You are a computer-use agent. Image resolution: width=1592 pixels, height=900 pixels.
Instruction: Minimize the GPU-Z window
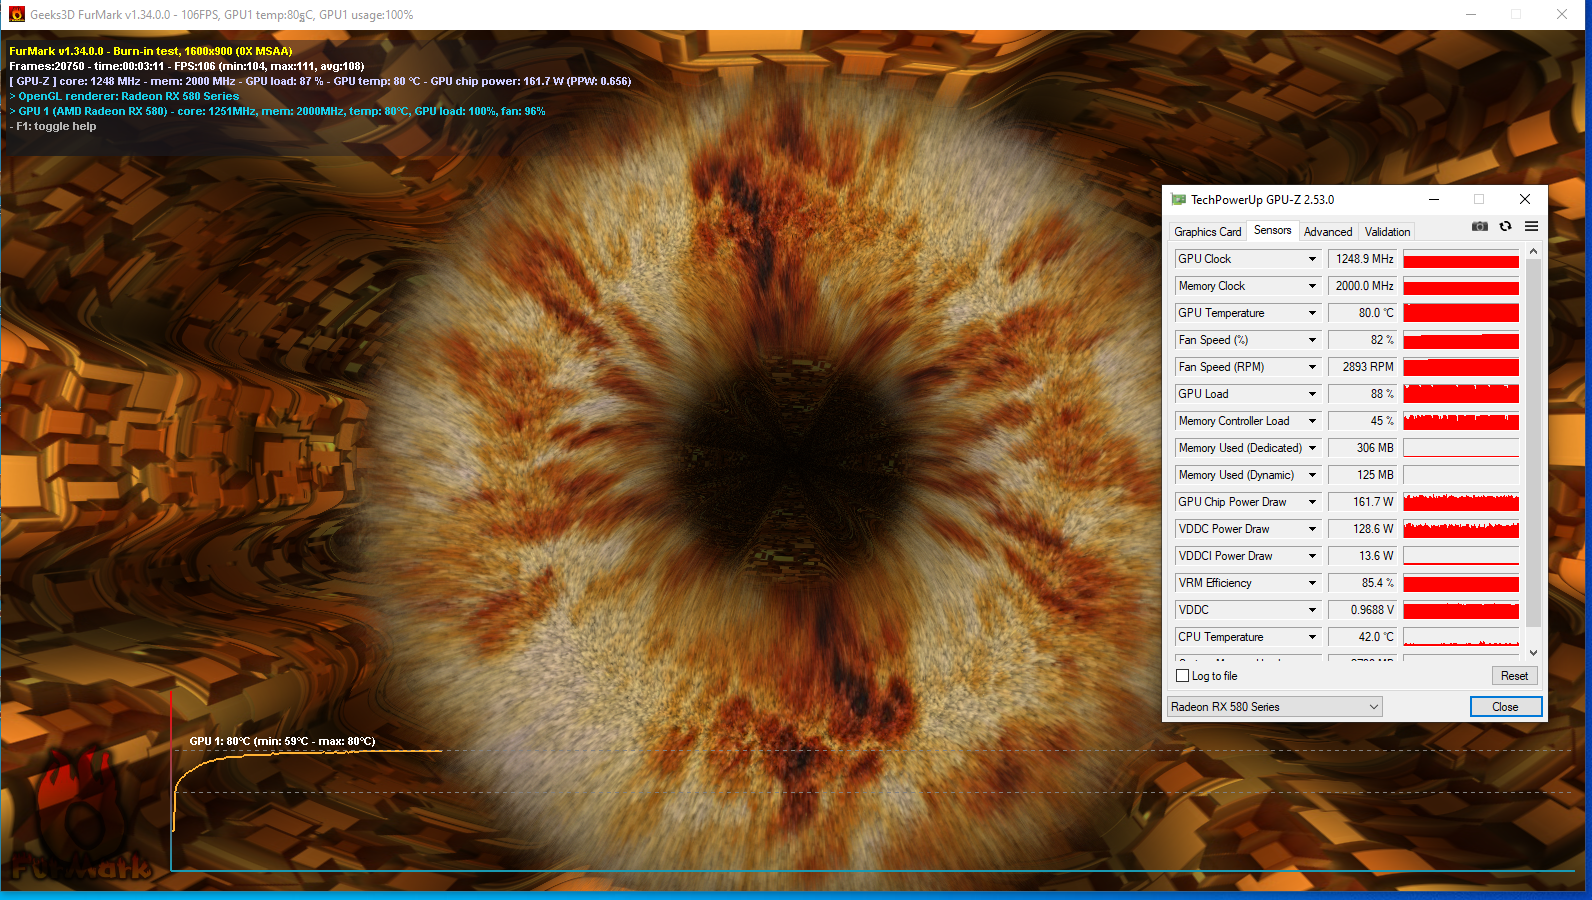(1433, 200)
